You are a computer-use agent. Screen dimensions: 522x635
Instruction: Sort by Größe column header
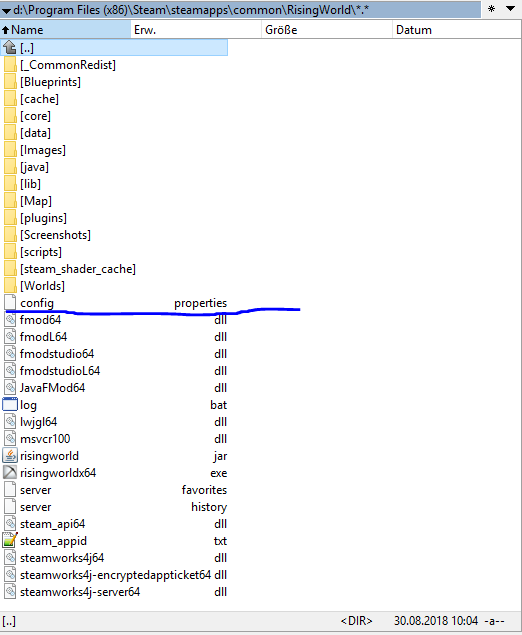327,30
